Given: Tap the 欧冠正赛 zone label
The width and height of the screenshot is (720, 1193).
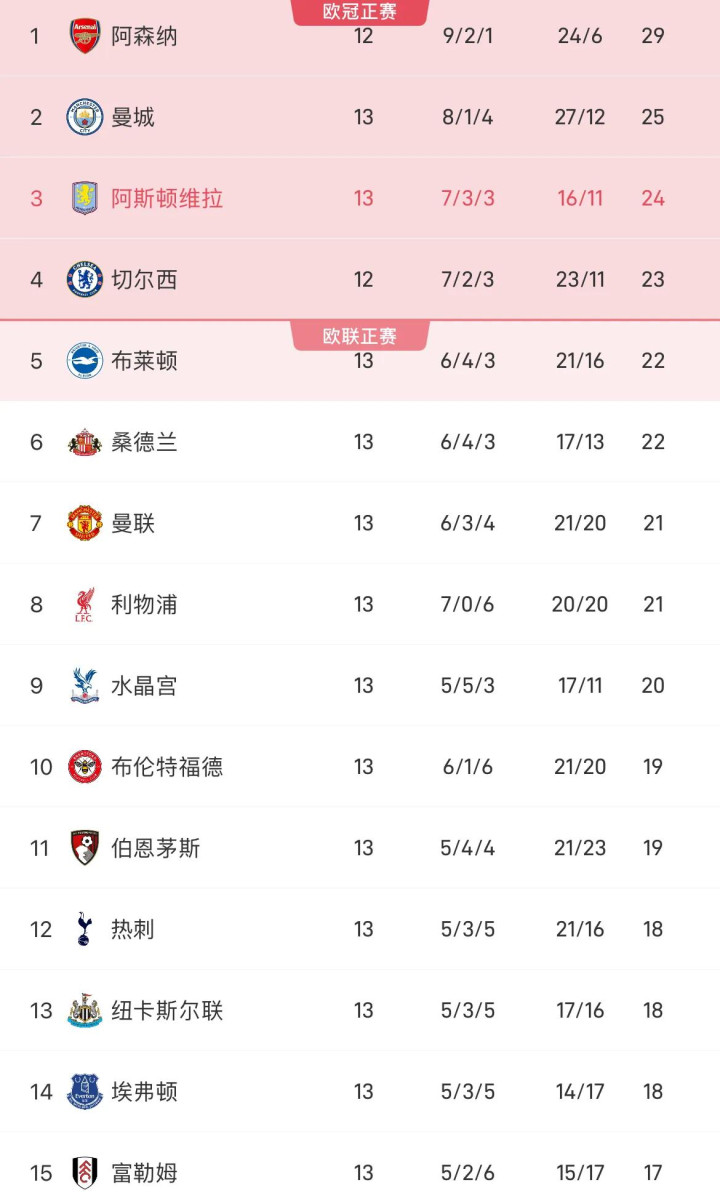Looking at the screenshot, I should click(x=360, y=12).
